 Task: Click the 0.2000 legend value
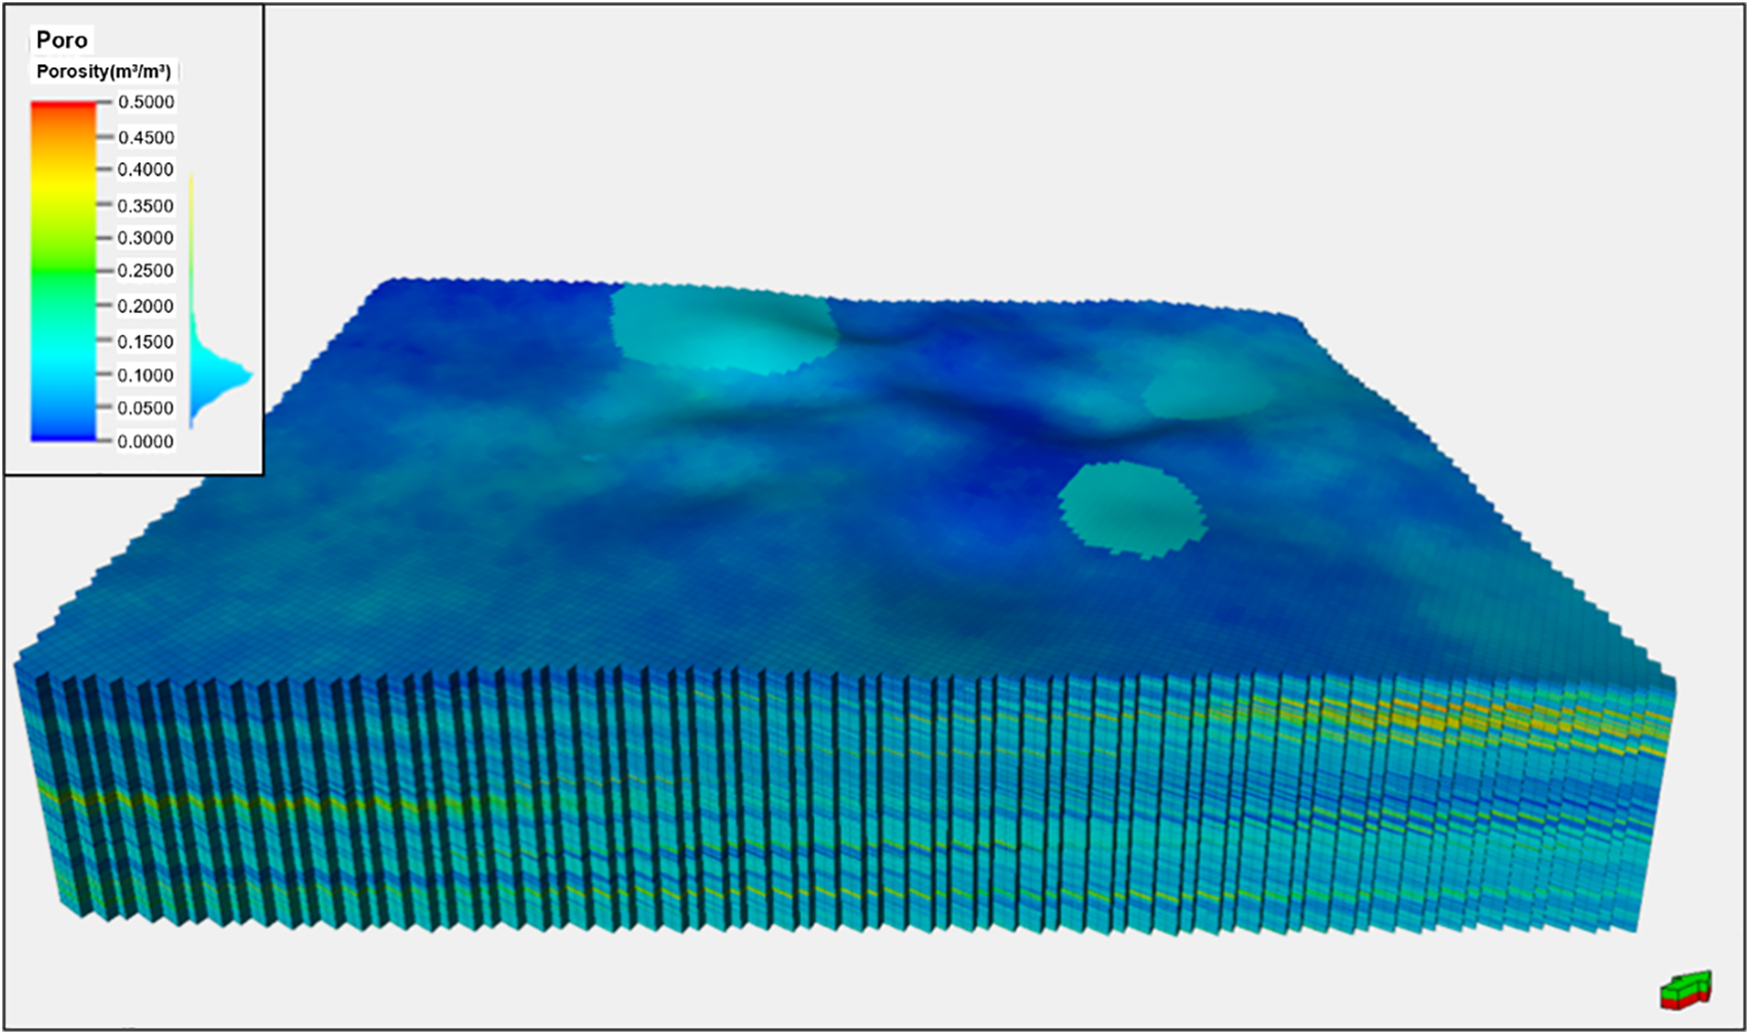point(146,306)
